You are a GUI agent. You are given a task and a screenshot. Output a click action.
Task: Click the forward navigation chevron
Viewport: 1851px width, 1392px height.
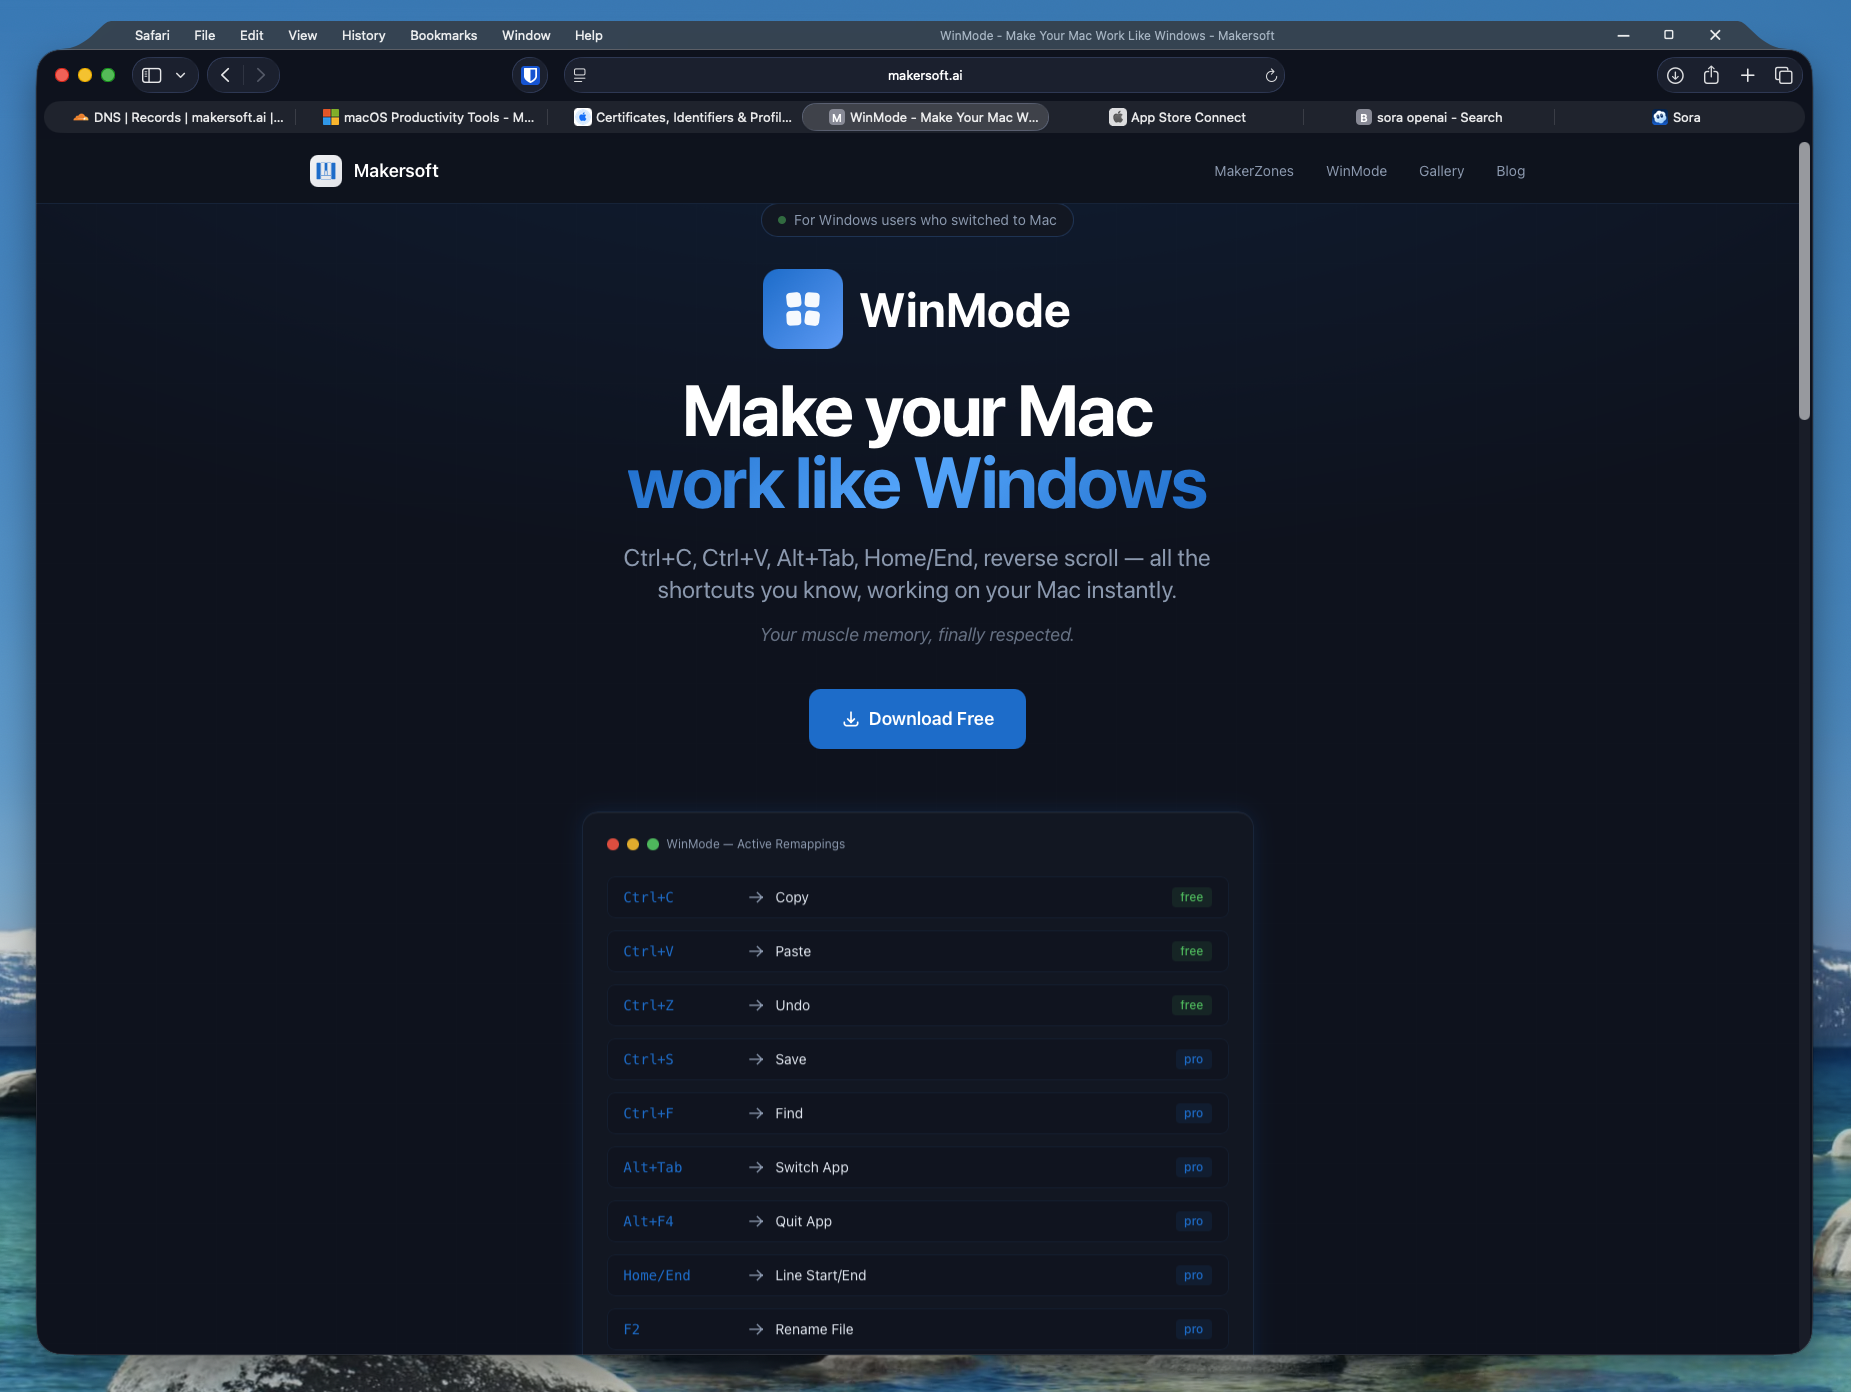261,74
